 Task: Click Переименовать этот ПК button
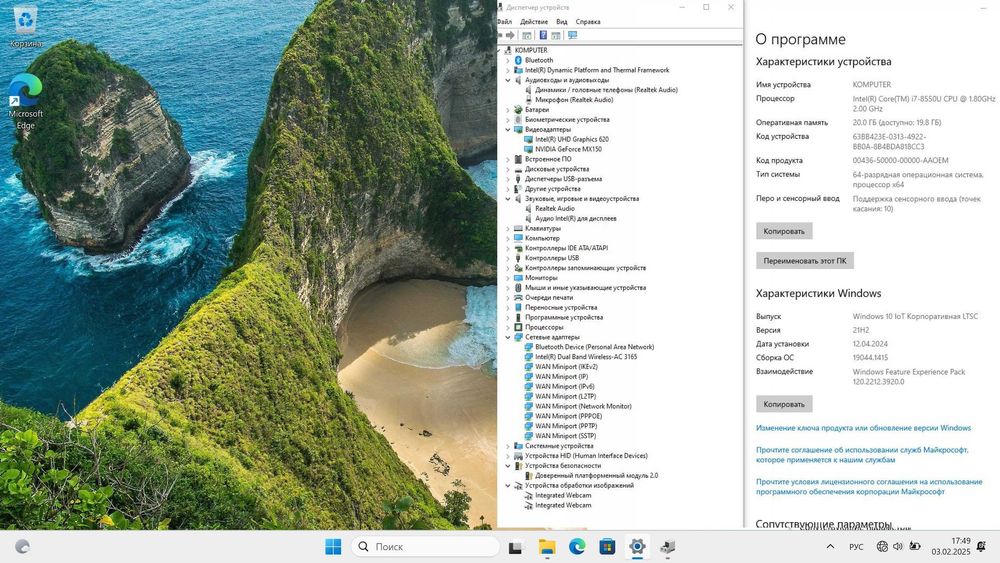(805, 261)
